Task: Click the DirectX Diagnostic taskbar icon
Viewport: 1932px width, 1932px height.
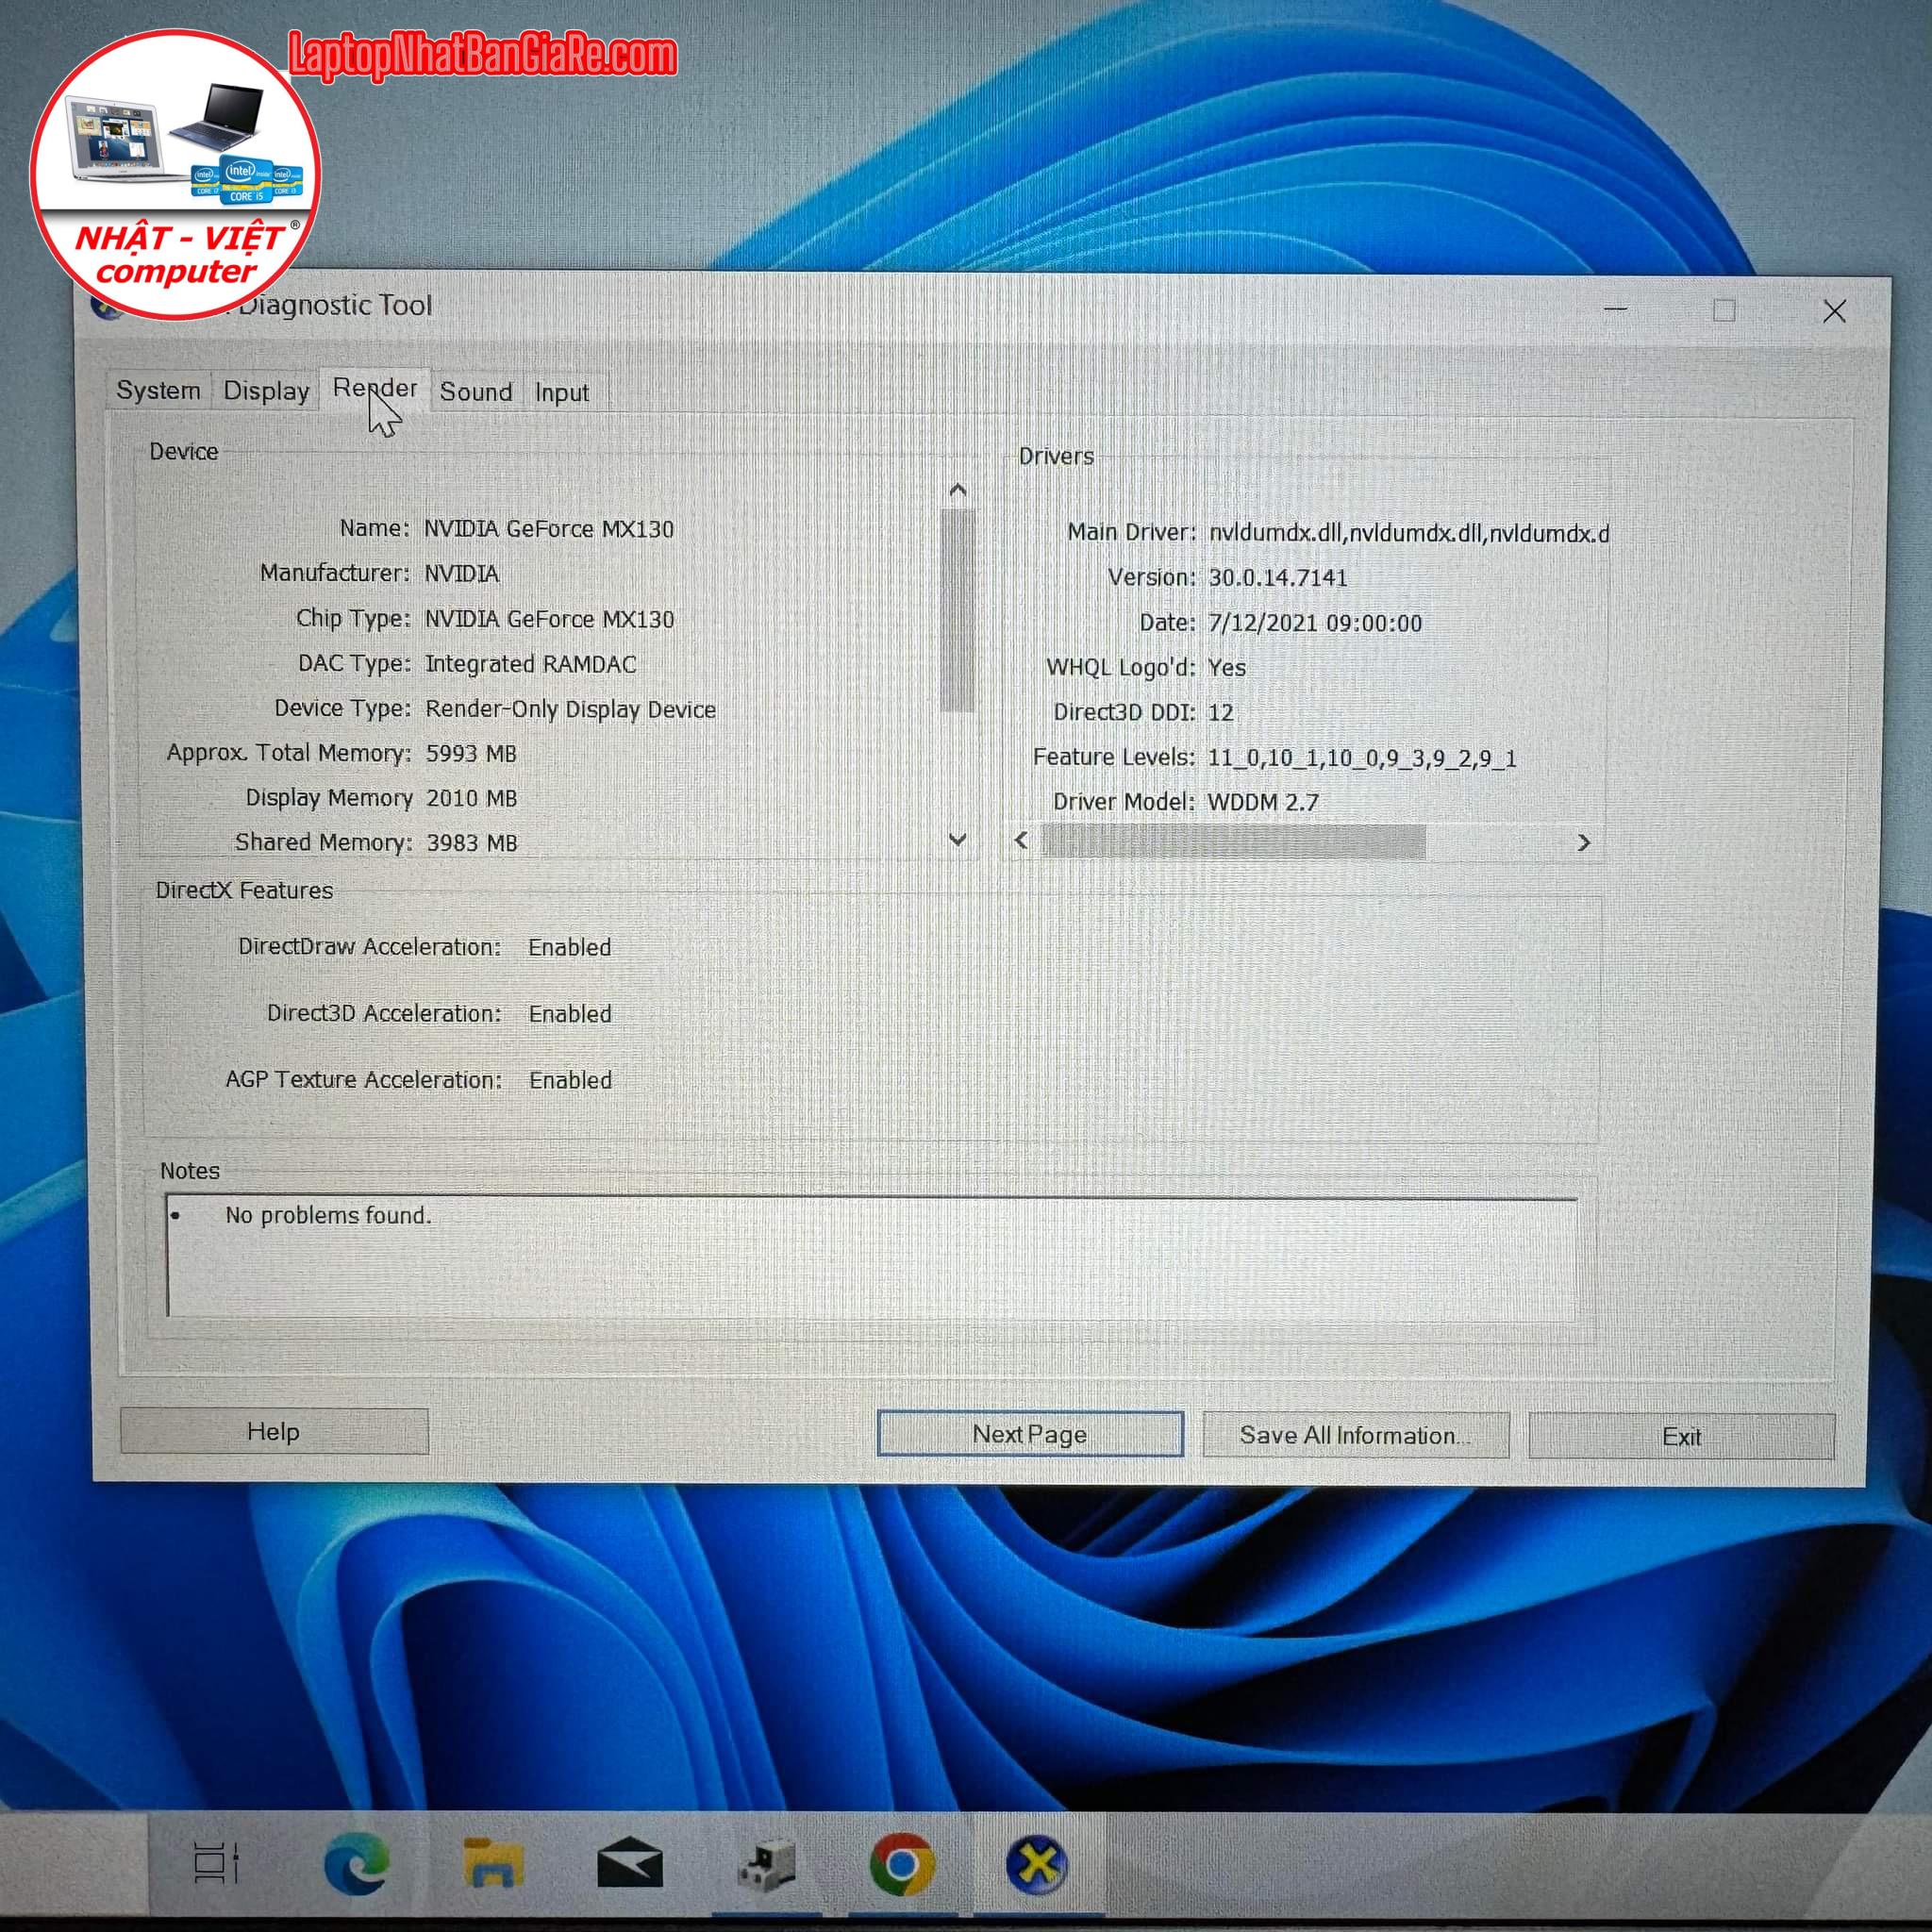Action: pyautogui.click(x=1037, y=1865)
